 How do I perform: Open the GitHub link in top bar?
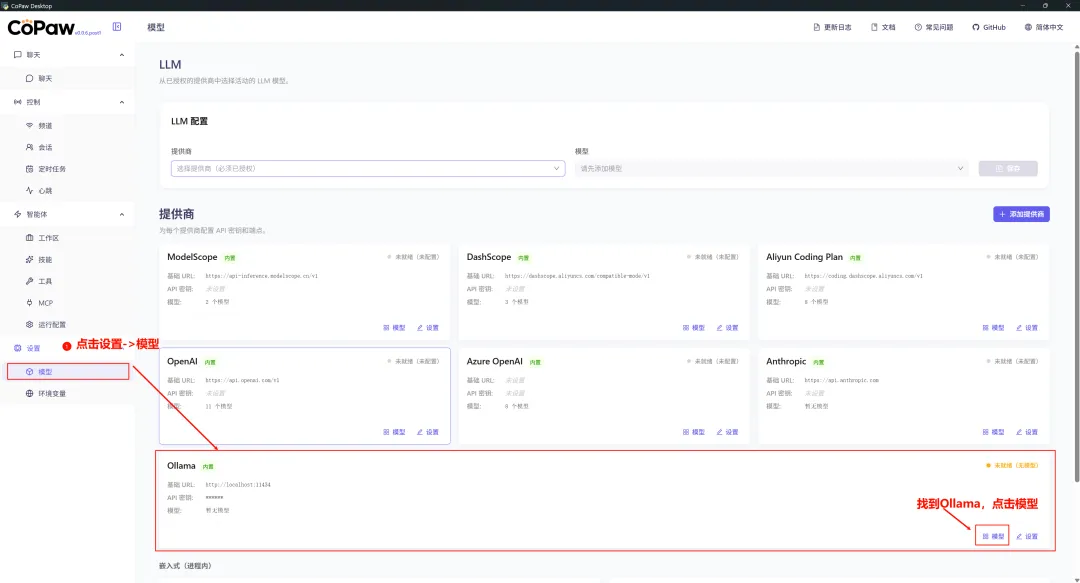(988, 27)
